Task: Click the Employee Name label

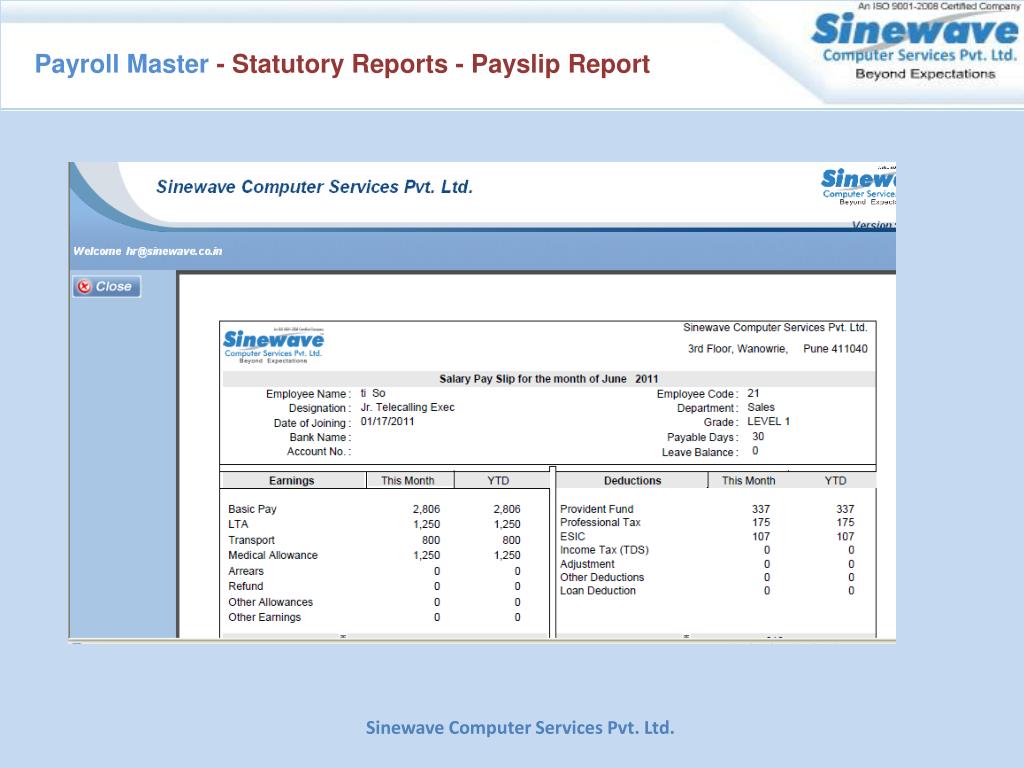Action: (x=308, y=394)
